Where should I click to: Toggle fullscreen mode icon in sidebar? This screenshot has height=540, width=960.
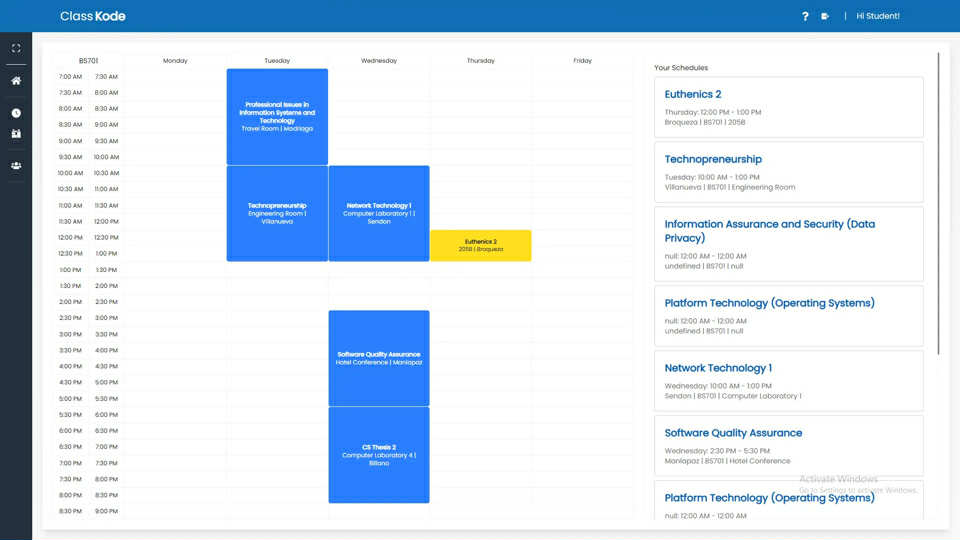coord(16,48)
